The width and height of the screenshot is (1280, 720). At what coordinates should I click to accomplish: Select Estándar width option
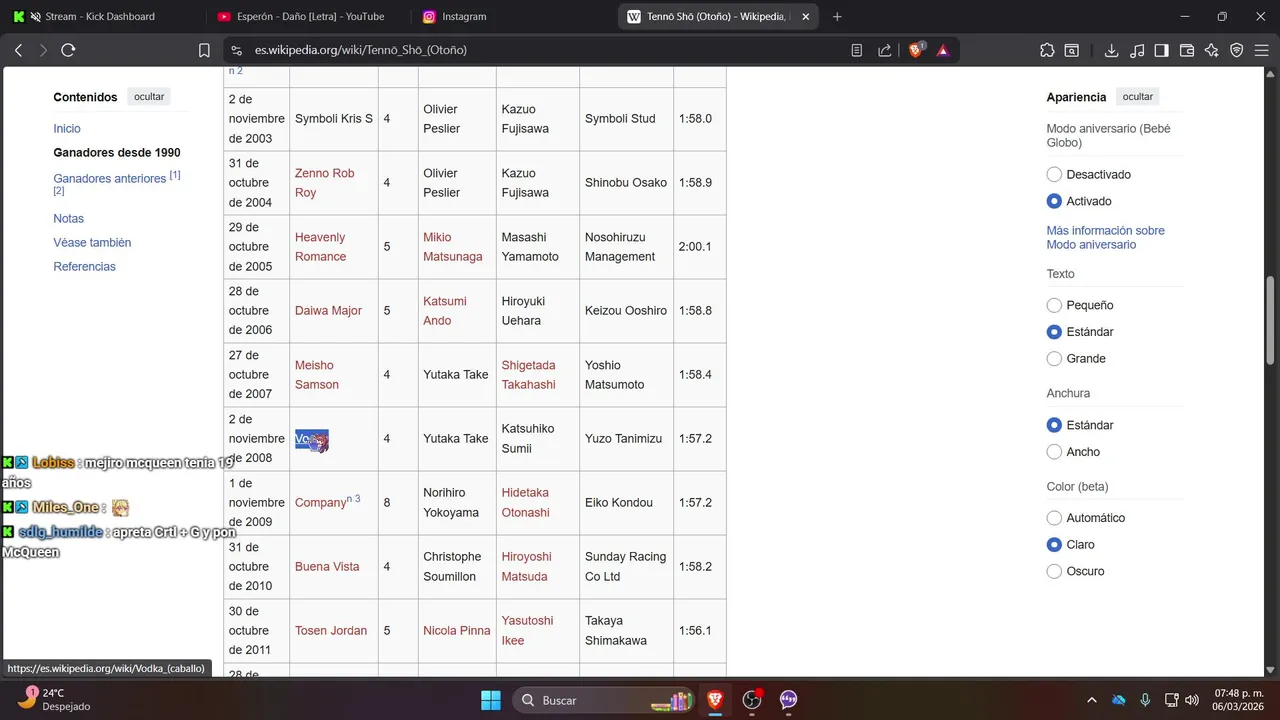click(1054, 425)
